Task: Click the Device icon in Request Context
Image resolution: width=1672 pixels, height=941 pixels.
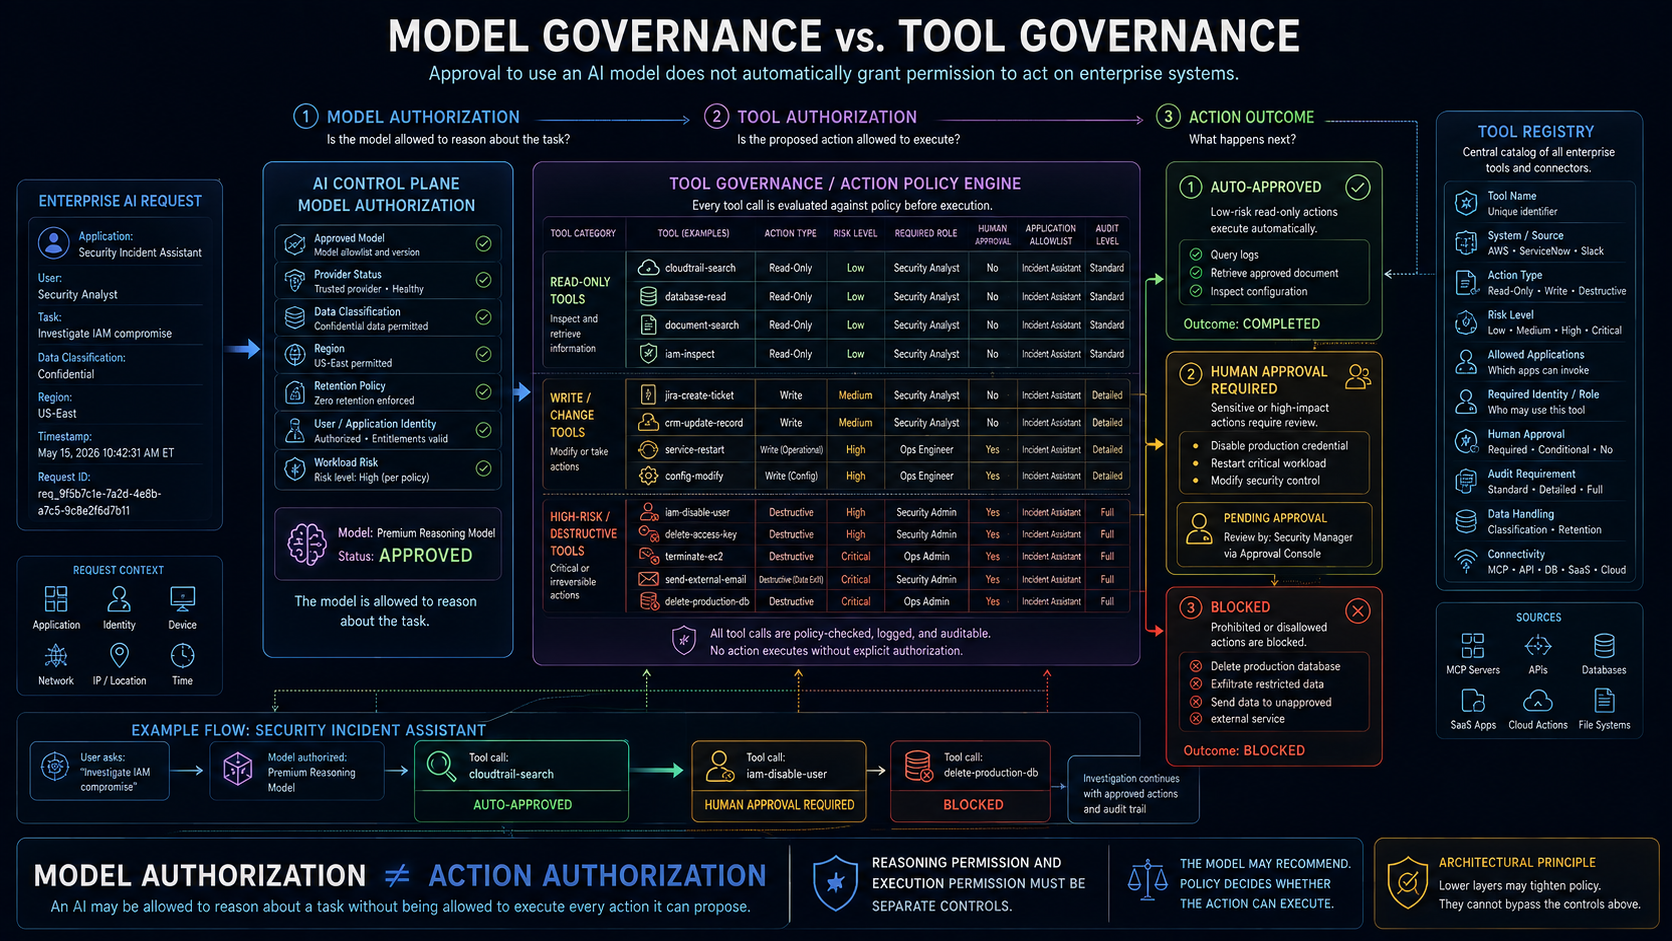Action: [182, 599]
